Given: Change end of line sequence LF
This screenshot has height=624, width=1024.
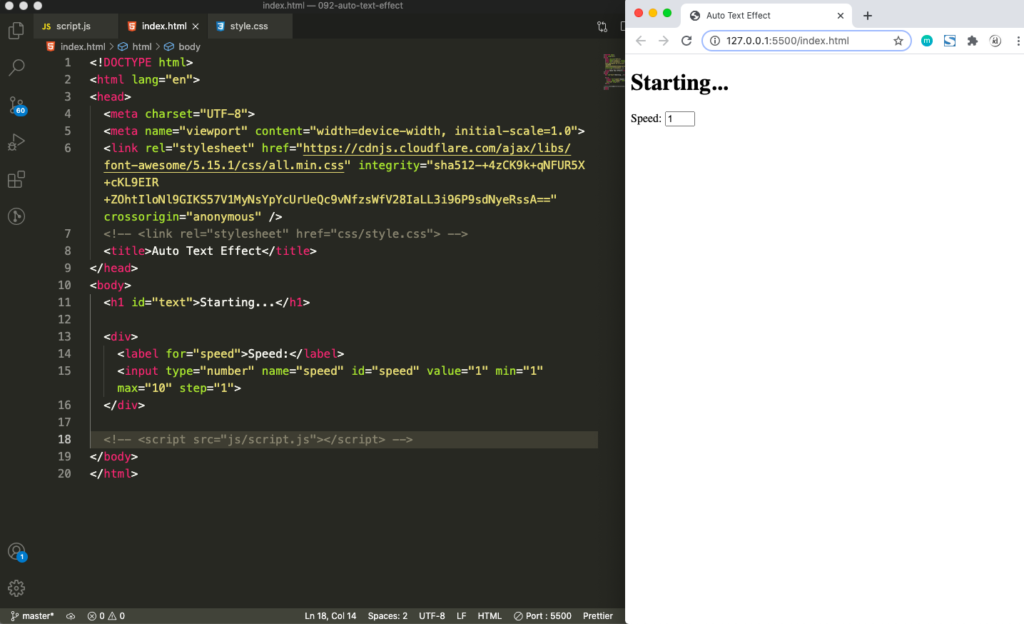Looking at the screenshot, I should point(461,616).
